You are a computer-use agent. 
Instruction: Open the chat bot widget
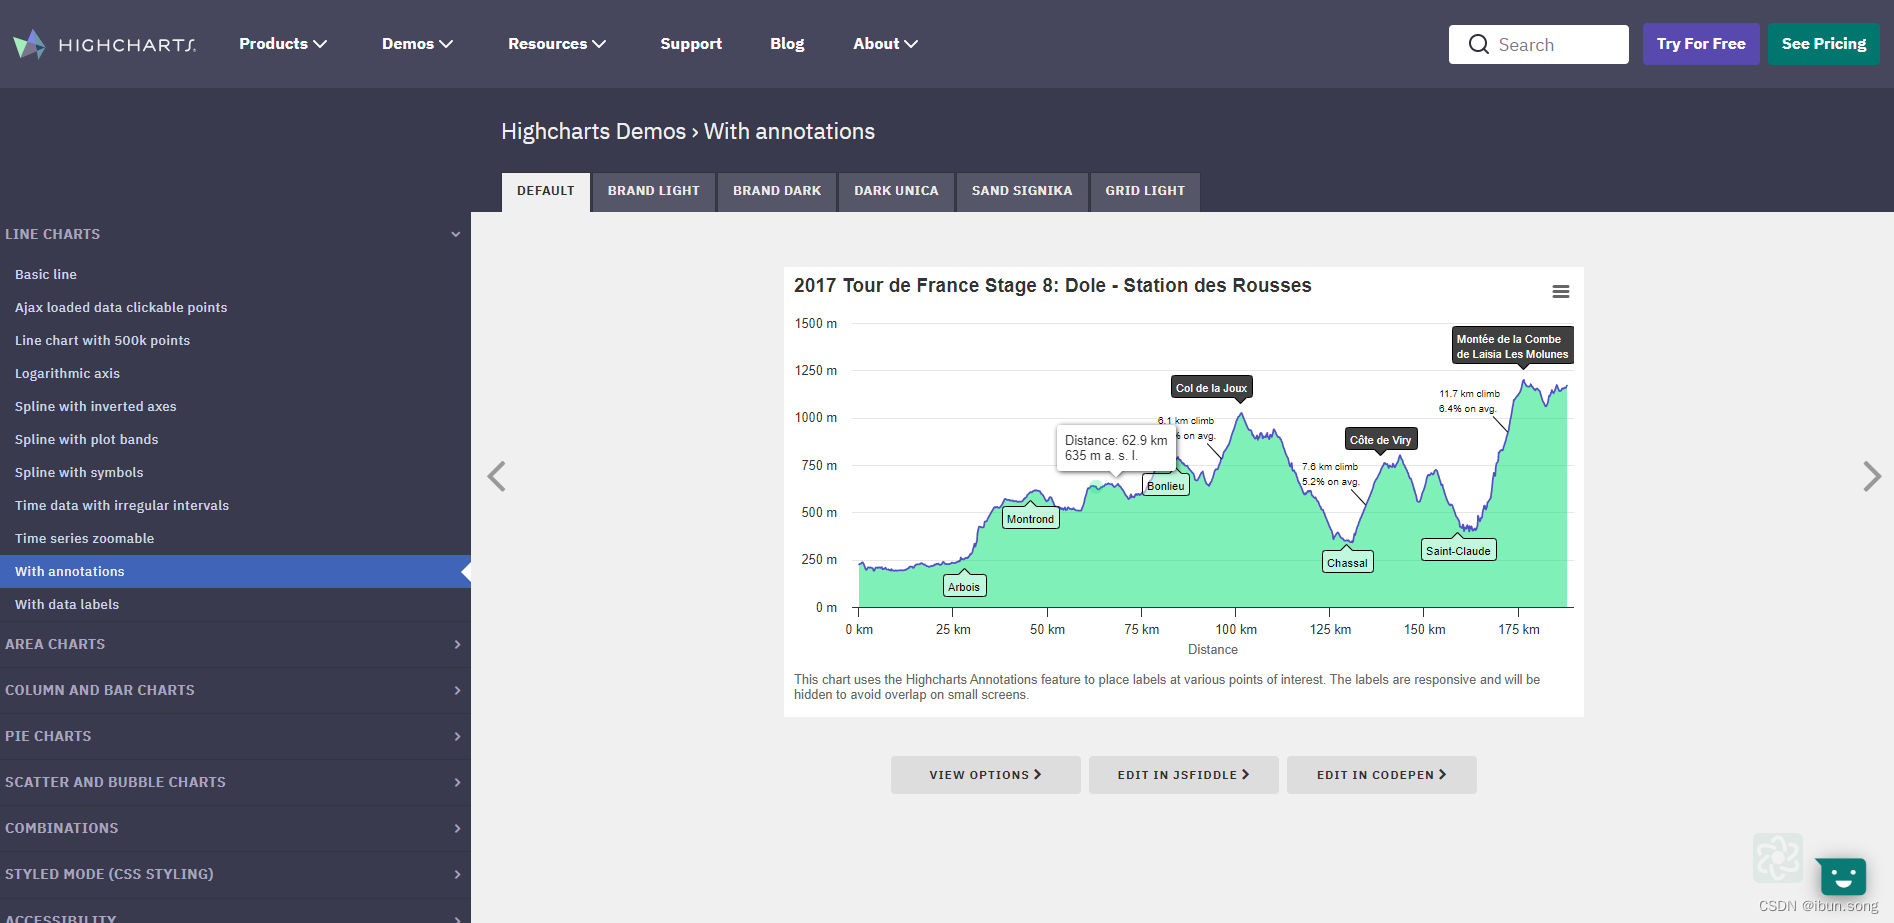pyautogui.click(x=1842, y=878)
